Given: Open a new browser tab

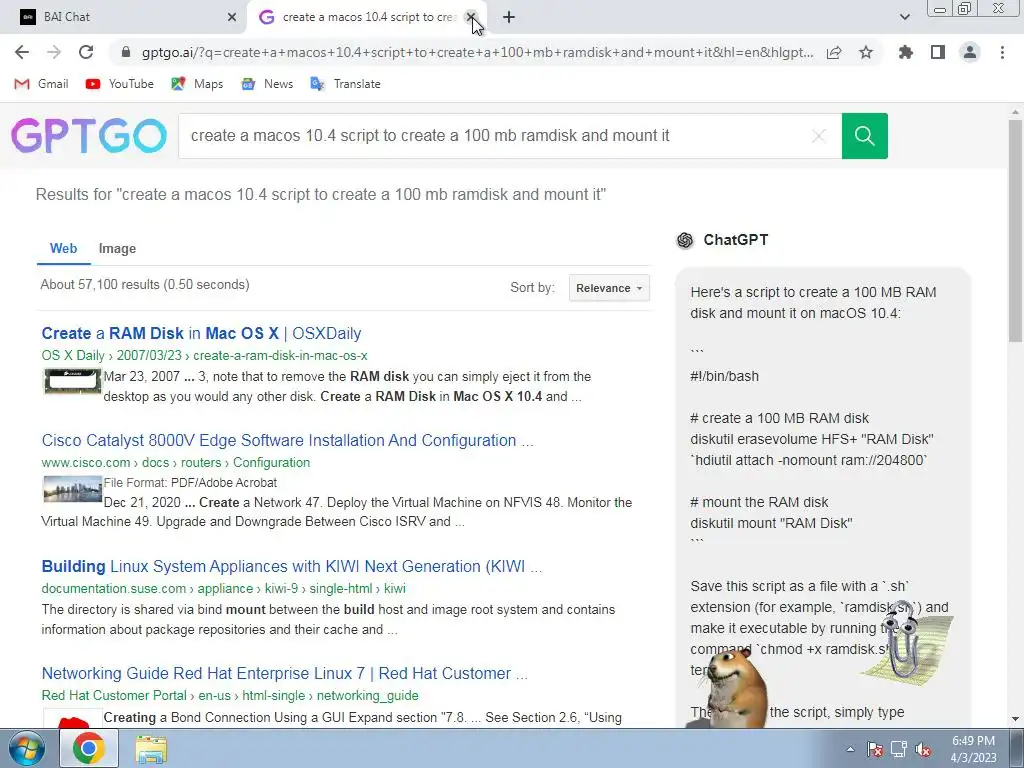Looking at the screenshot, I should 509,17.
